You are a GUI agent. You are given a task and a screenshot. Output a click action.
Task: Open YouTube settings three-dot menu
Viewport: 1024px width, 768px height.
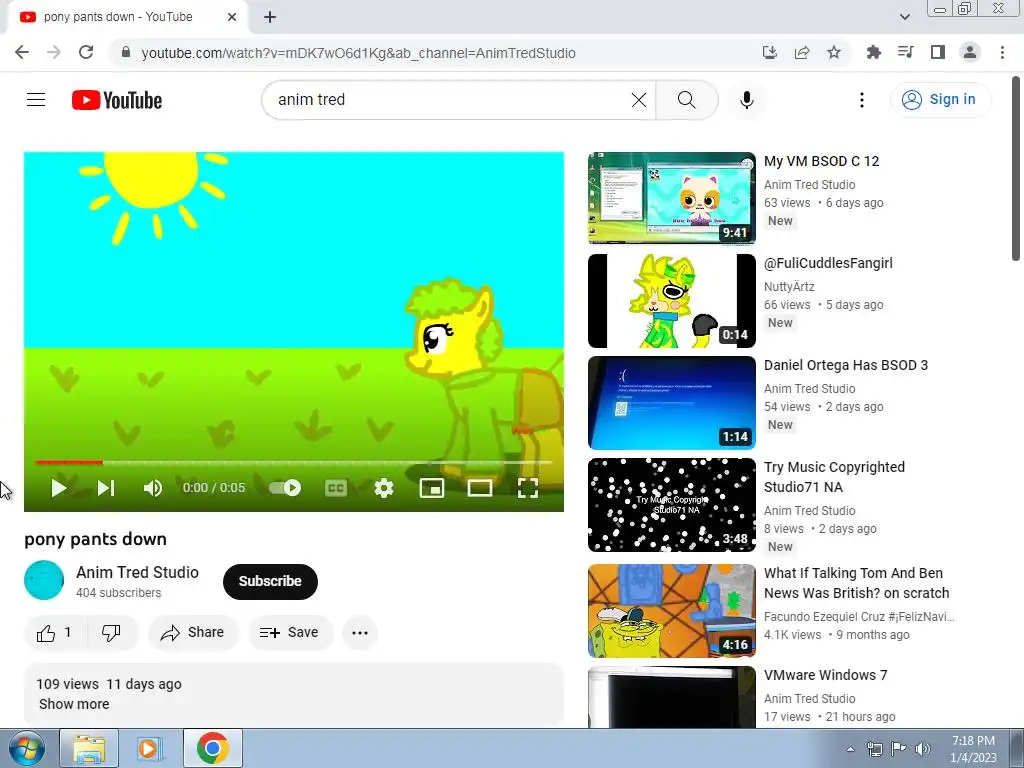[861, 100]
